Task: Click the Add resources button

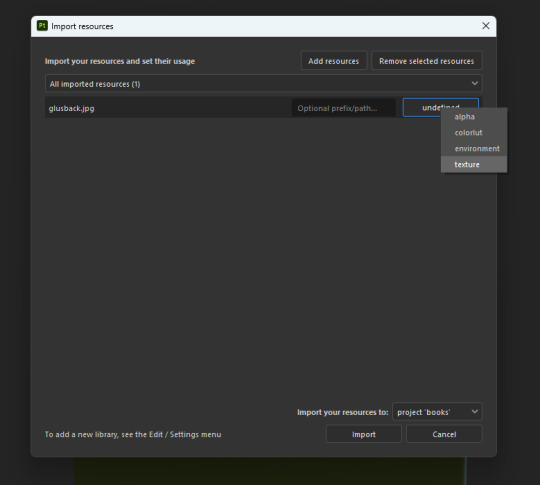Action: click(334, 61)
